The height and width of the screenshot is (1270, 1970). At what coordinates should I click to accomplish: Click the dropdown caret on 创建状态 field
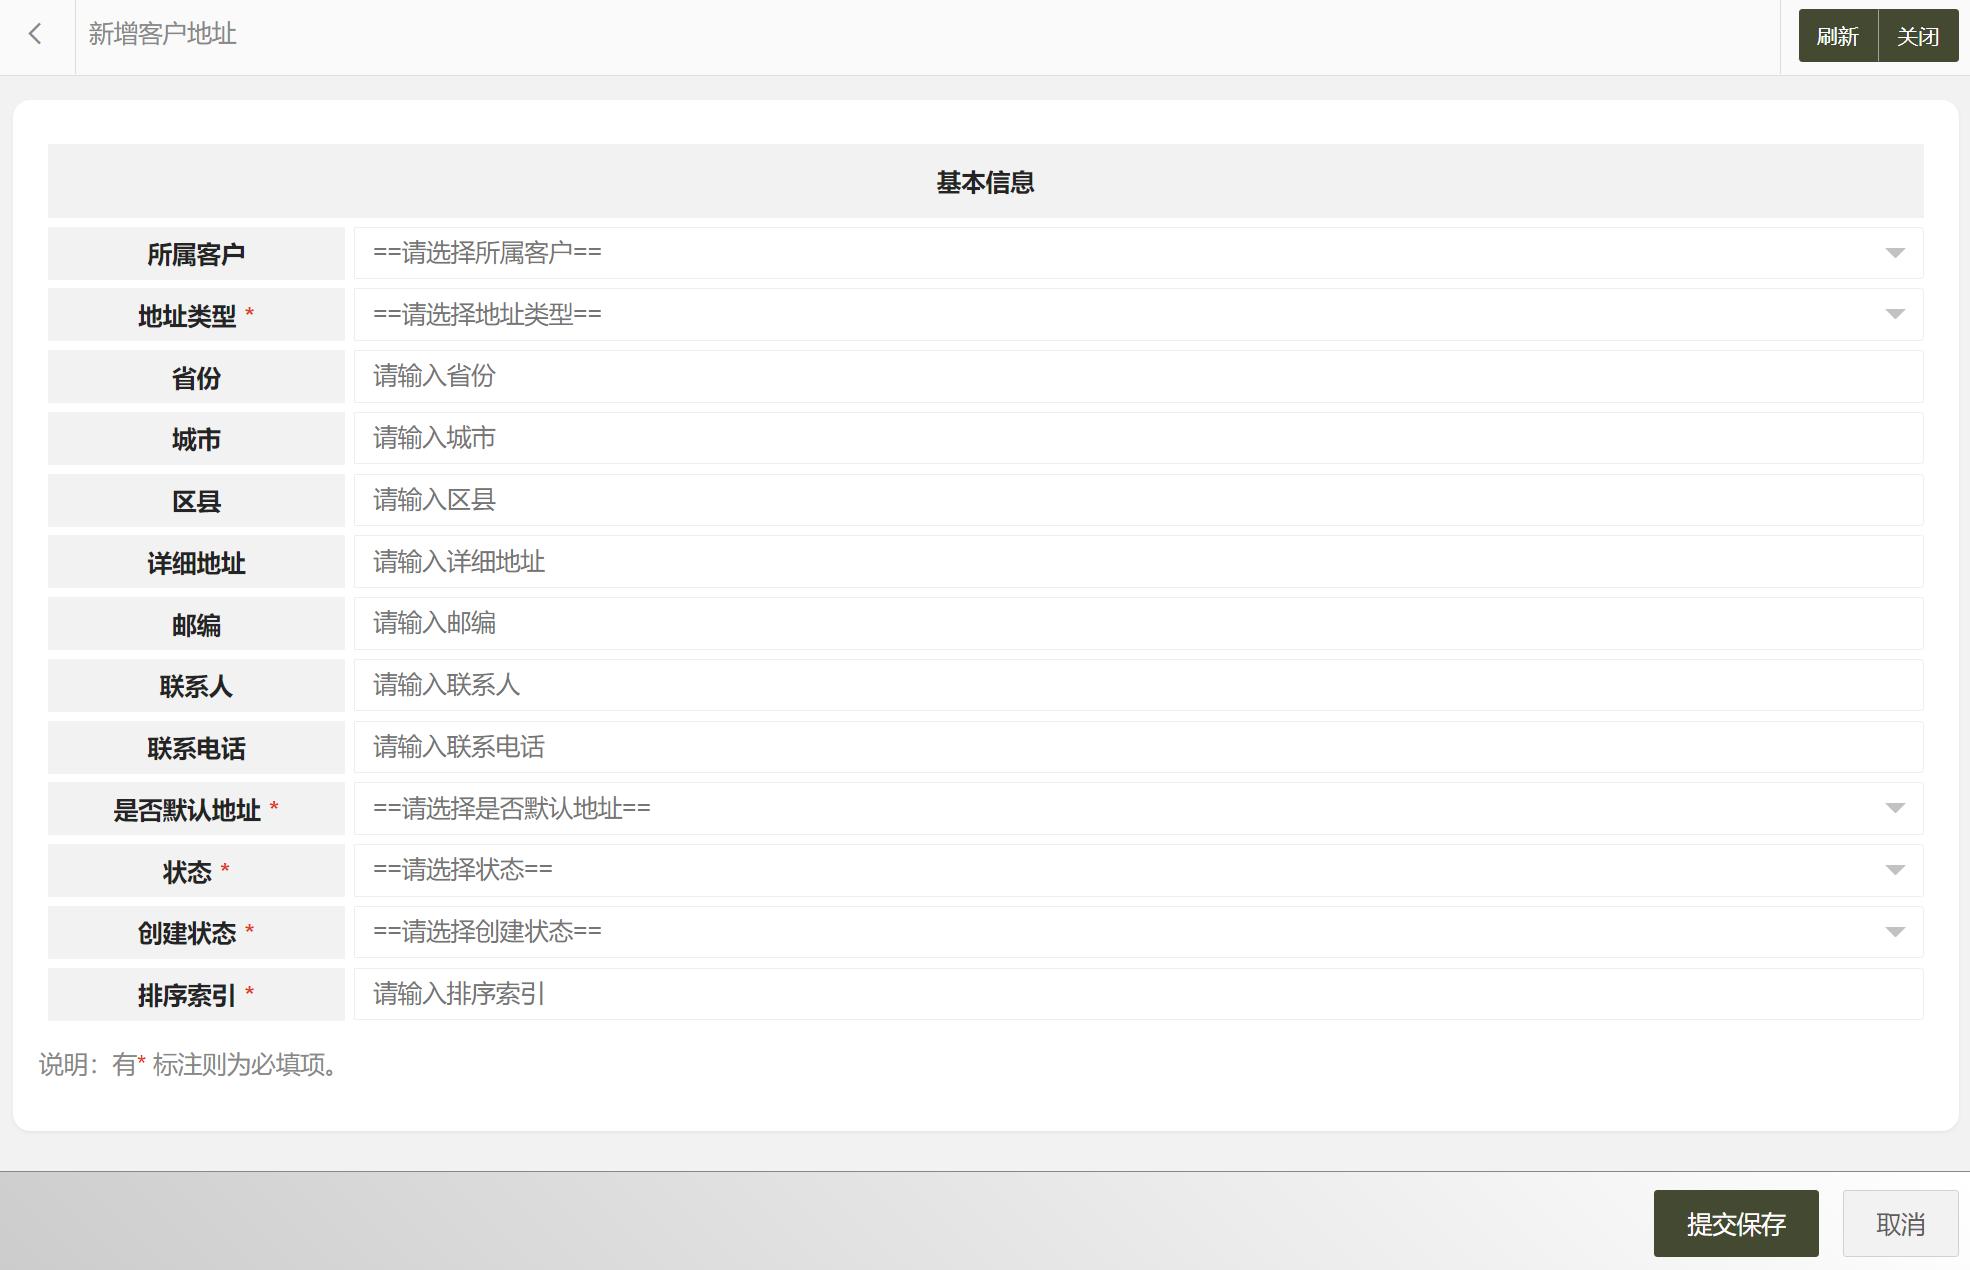pos(1895,932)
